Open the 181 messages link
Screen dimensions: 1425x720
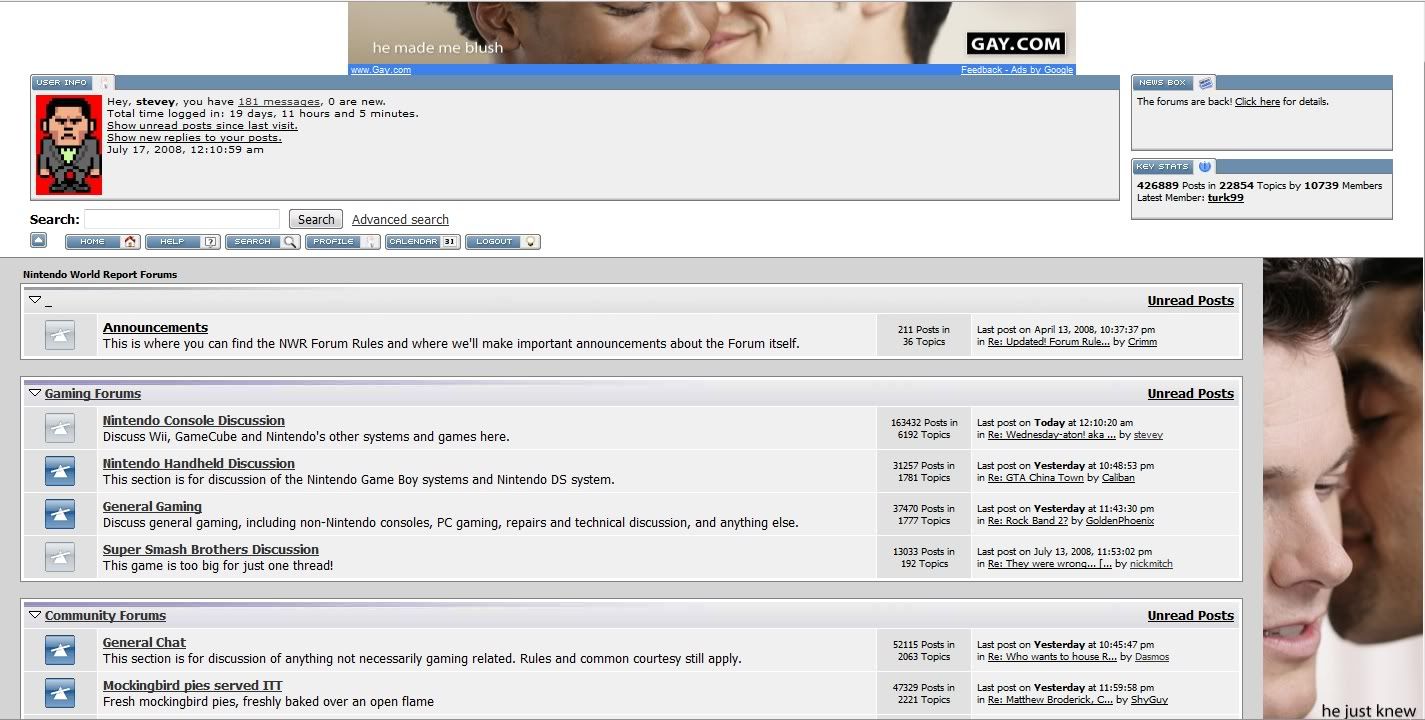[x=279, y=102]
